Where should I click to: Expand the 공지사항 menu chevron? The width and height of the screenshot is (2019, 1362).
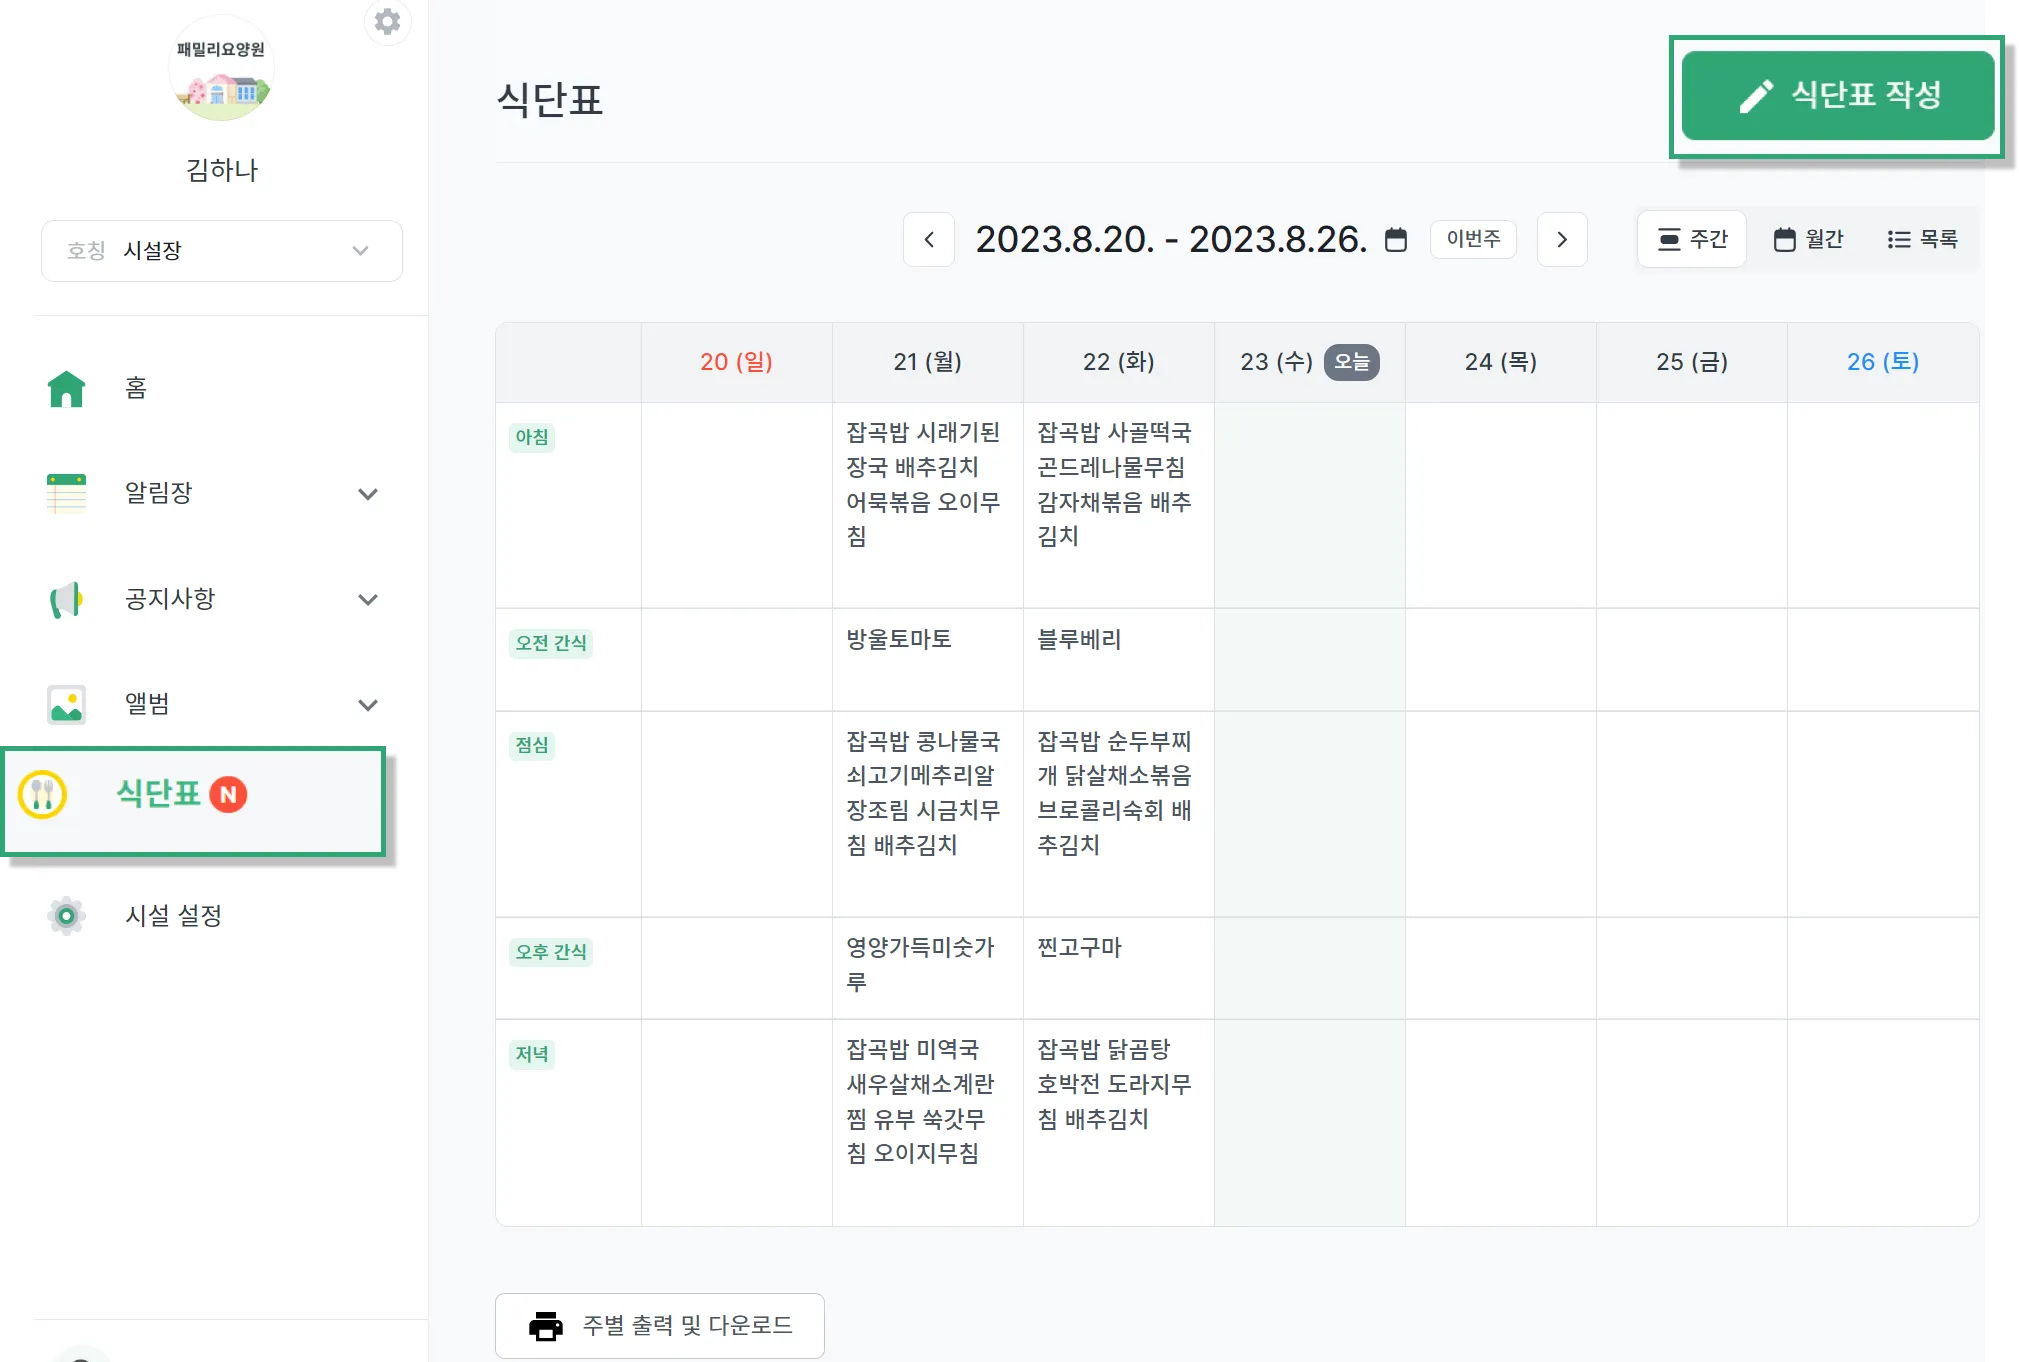coord(368,600)
